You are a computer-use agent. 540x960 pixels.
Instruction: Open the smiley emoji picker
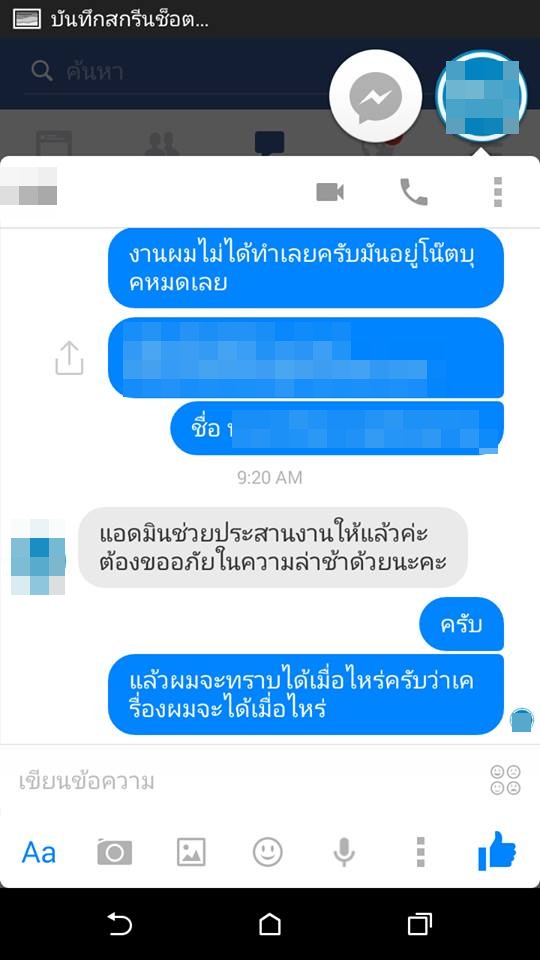pos(268,852)
